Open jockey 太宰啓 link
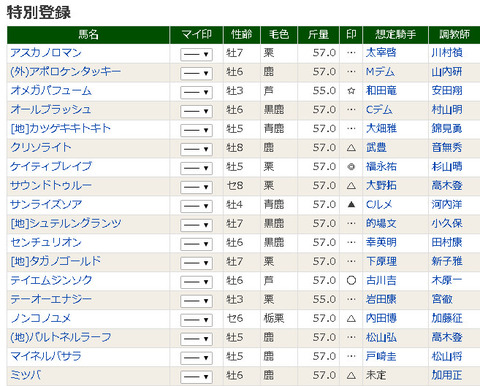Viewport: 480px width, 386px height. (381, 53)
